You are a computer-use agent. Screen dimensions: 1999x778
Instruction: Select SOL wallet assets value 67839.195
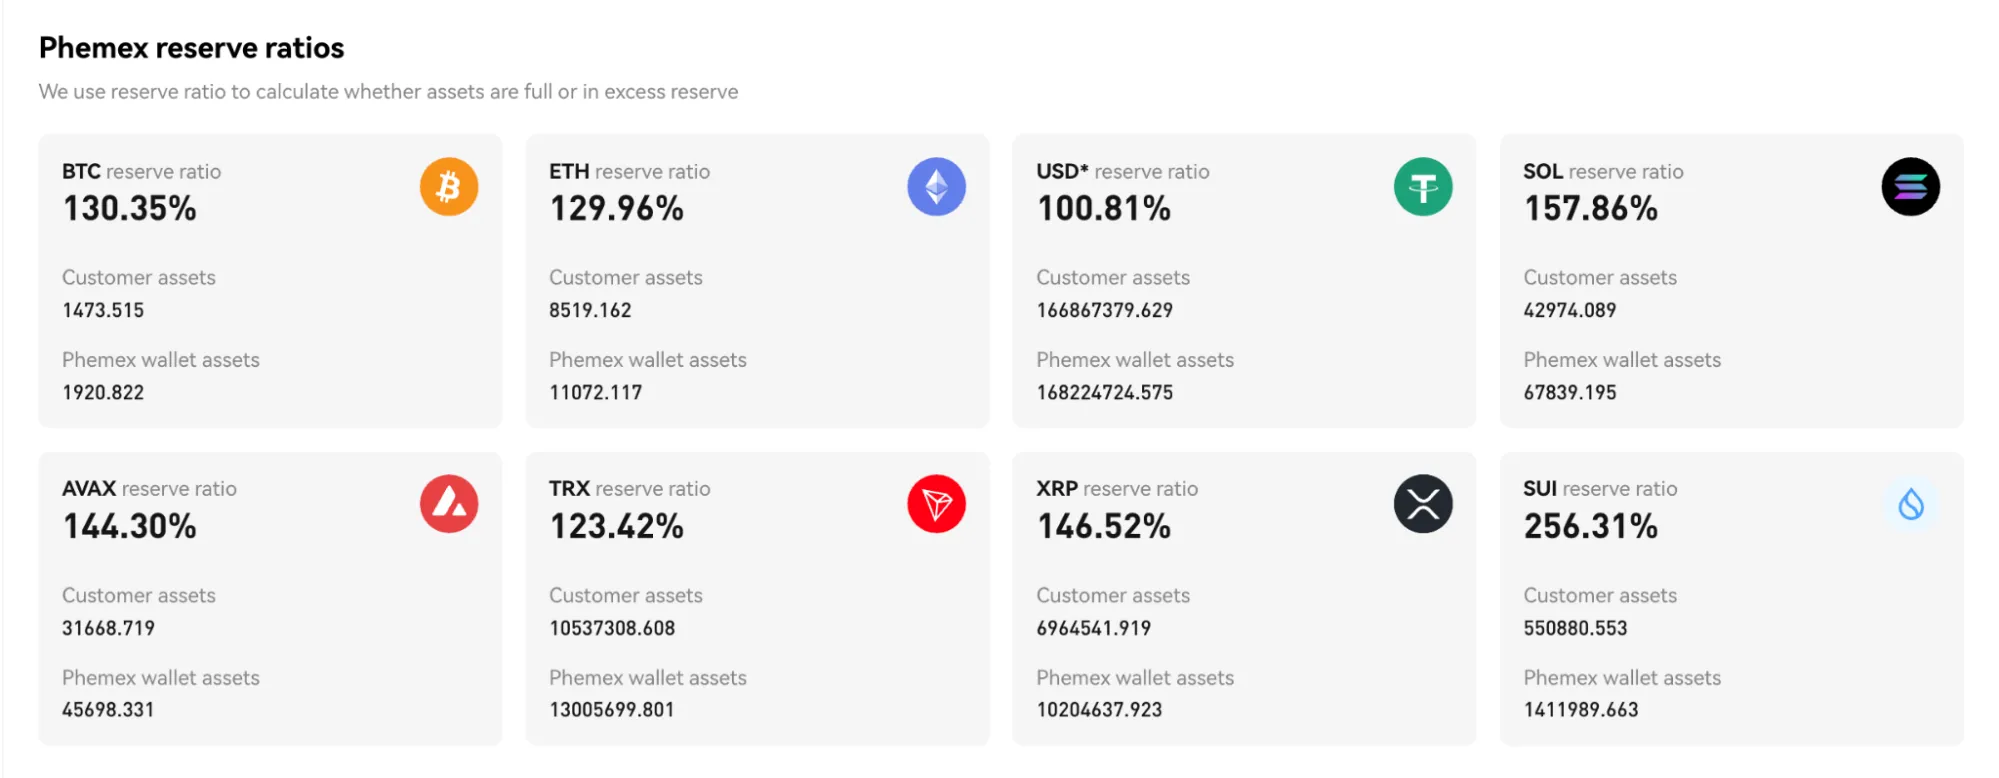pyautogui.click(x=1569, y=392)
